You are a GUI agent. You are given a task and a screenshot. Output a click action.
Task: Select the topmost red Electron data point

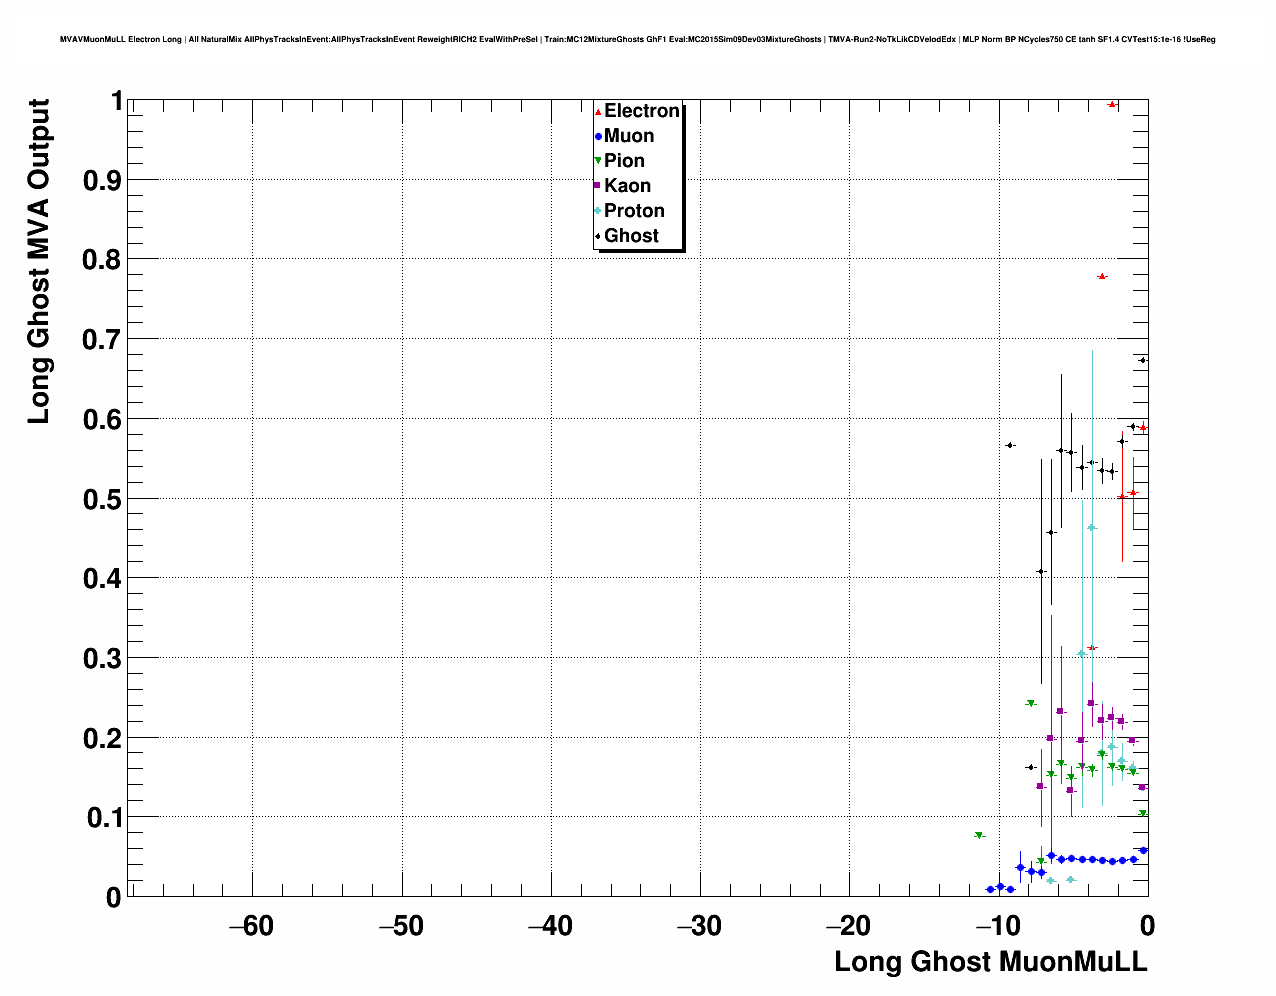coord(1112,104)
